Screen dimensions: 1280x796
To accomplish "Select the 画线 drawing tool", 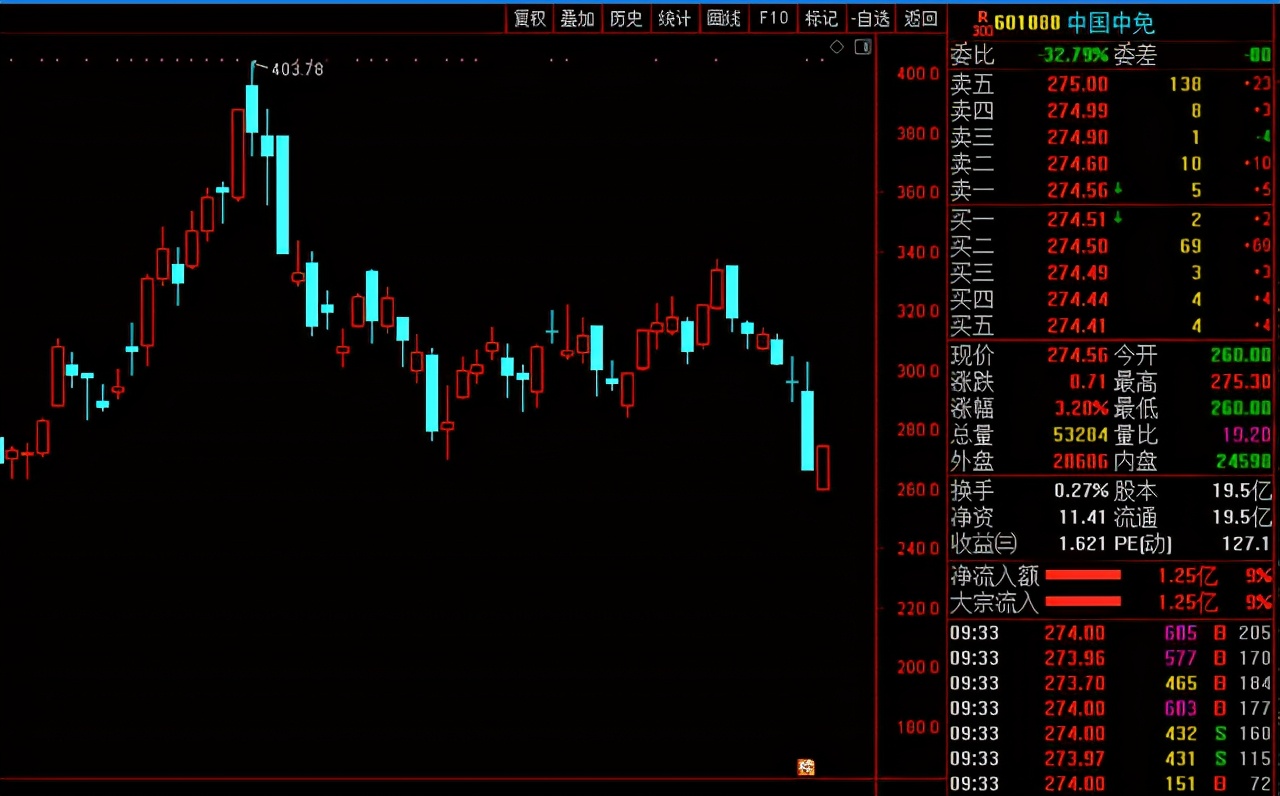I will coord(724,19).
